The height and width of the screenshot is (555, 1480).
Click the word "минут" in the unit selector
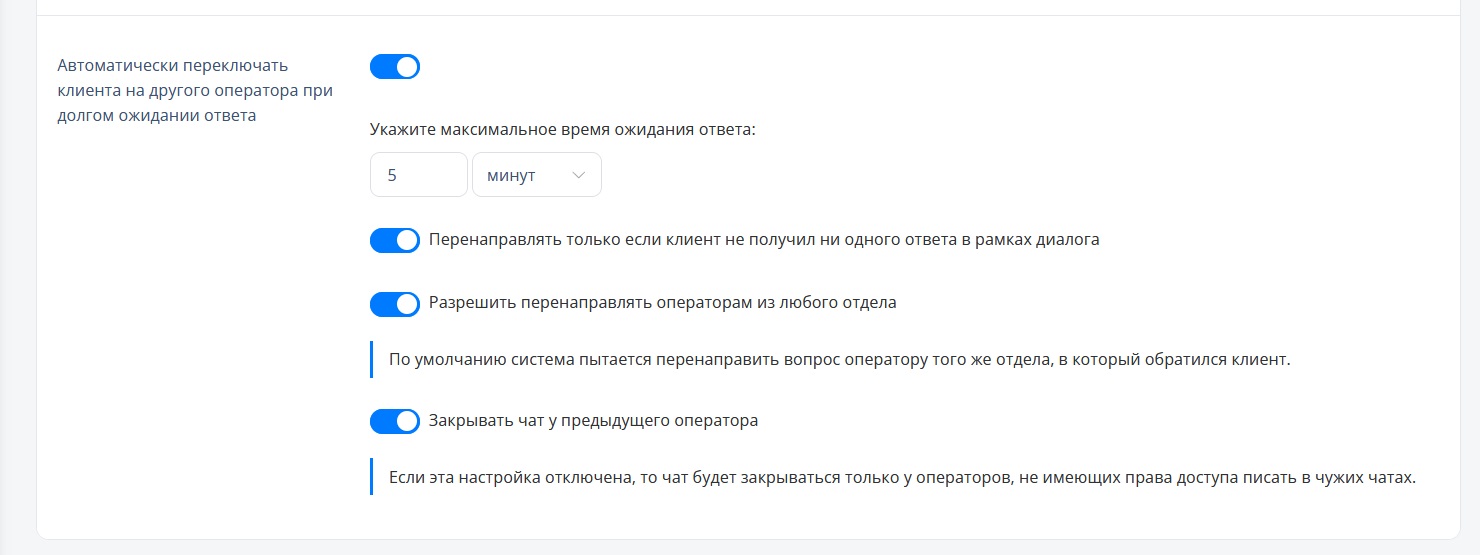pyautogui.click(x=511, y=175)
